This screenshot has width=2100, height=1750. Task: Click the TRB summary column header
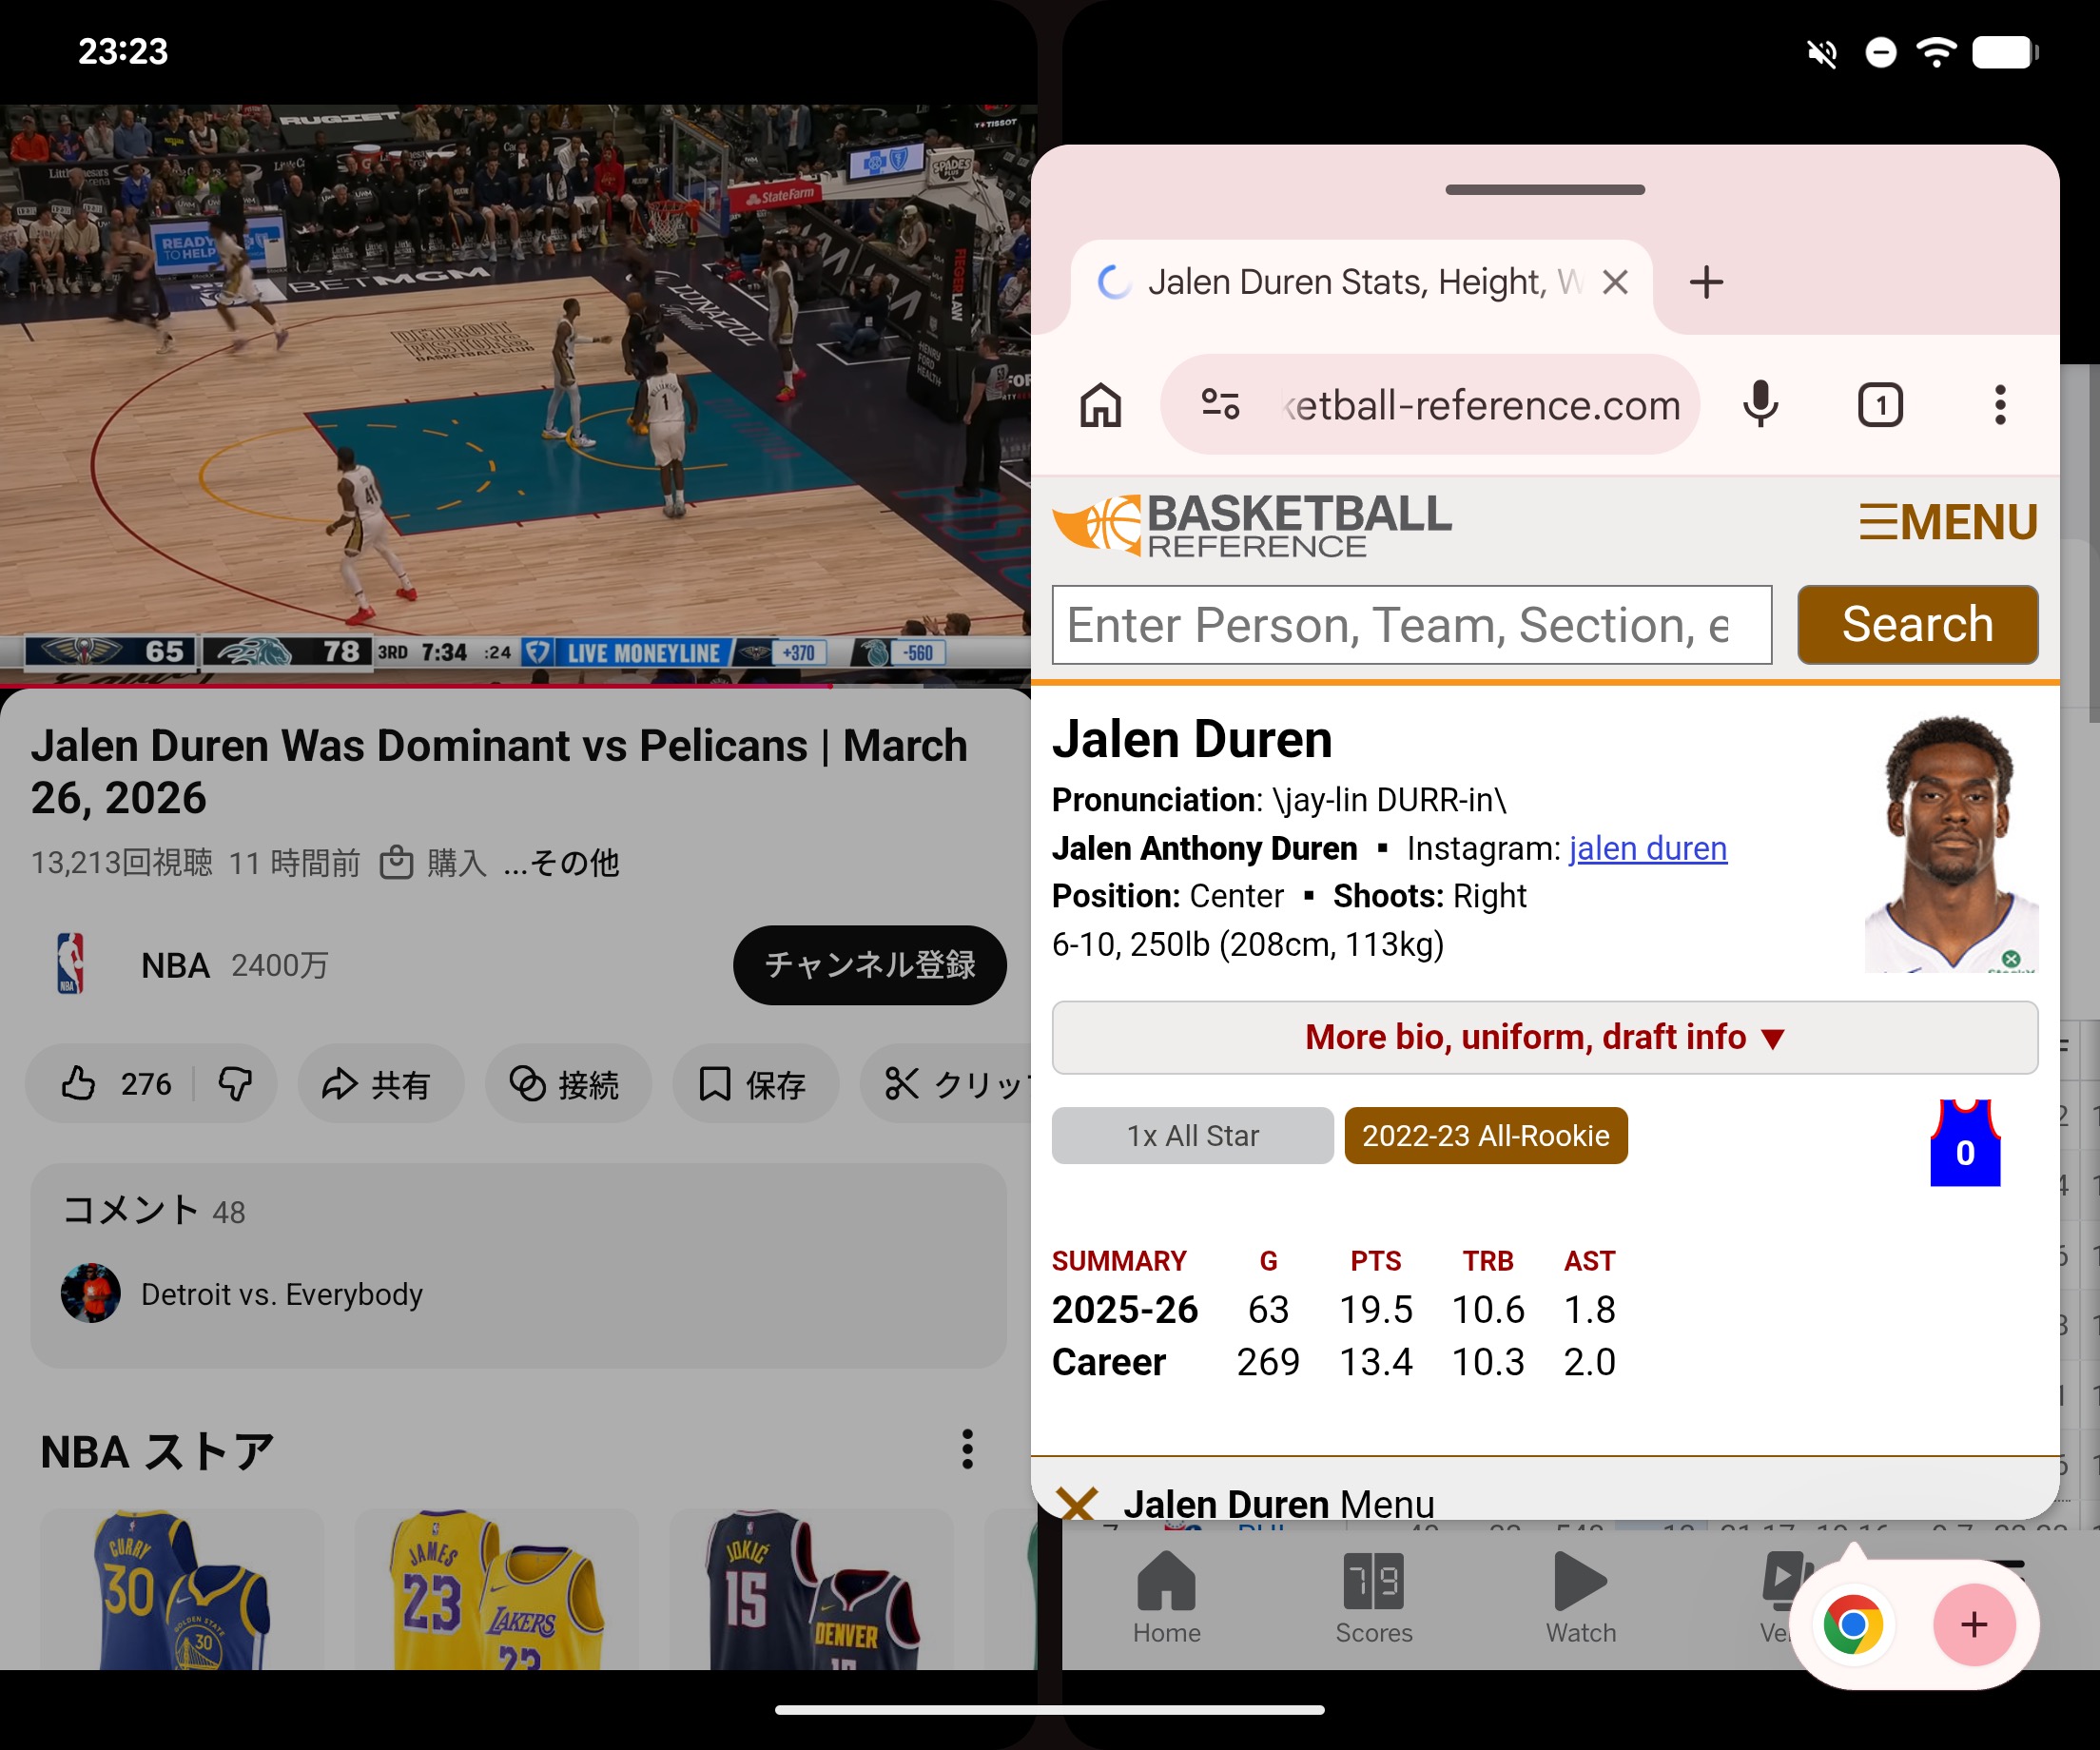point(1488,1261)
